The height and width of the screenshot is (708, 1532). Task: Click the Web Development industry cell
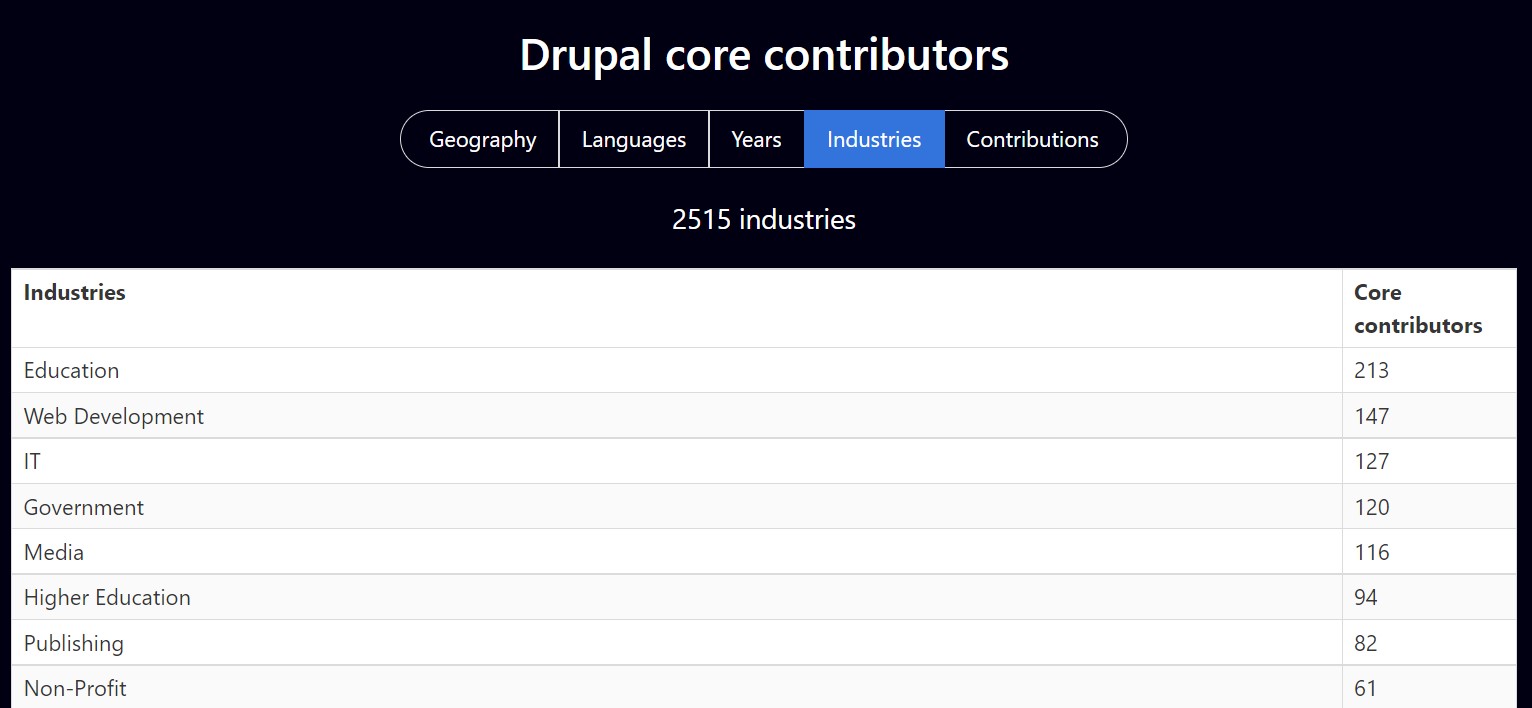(x=677, y=416)
